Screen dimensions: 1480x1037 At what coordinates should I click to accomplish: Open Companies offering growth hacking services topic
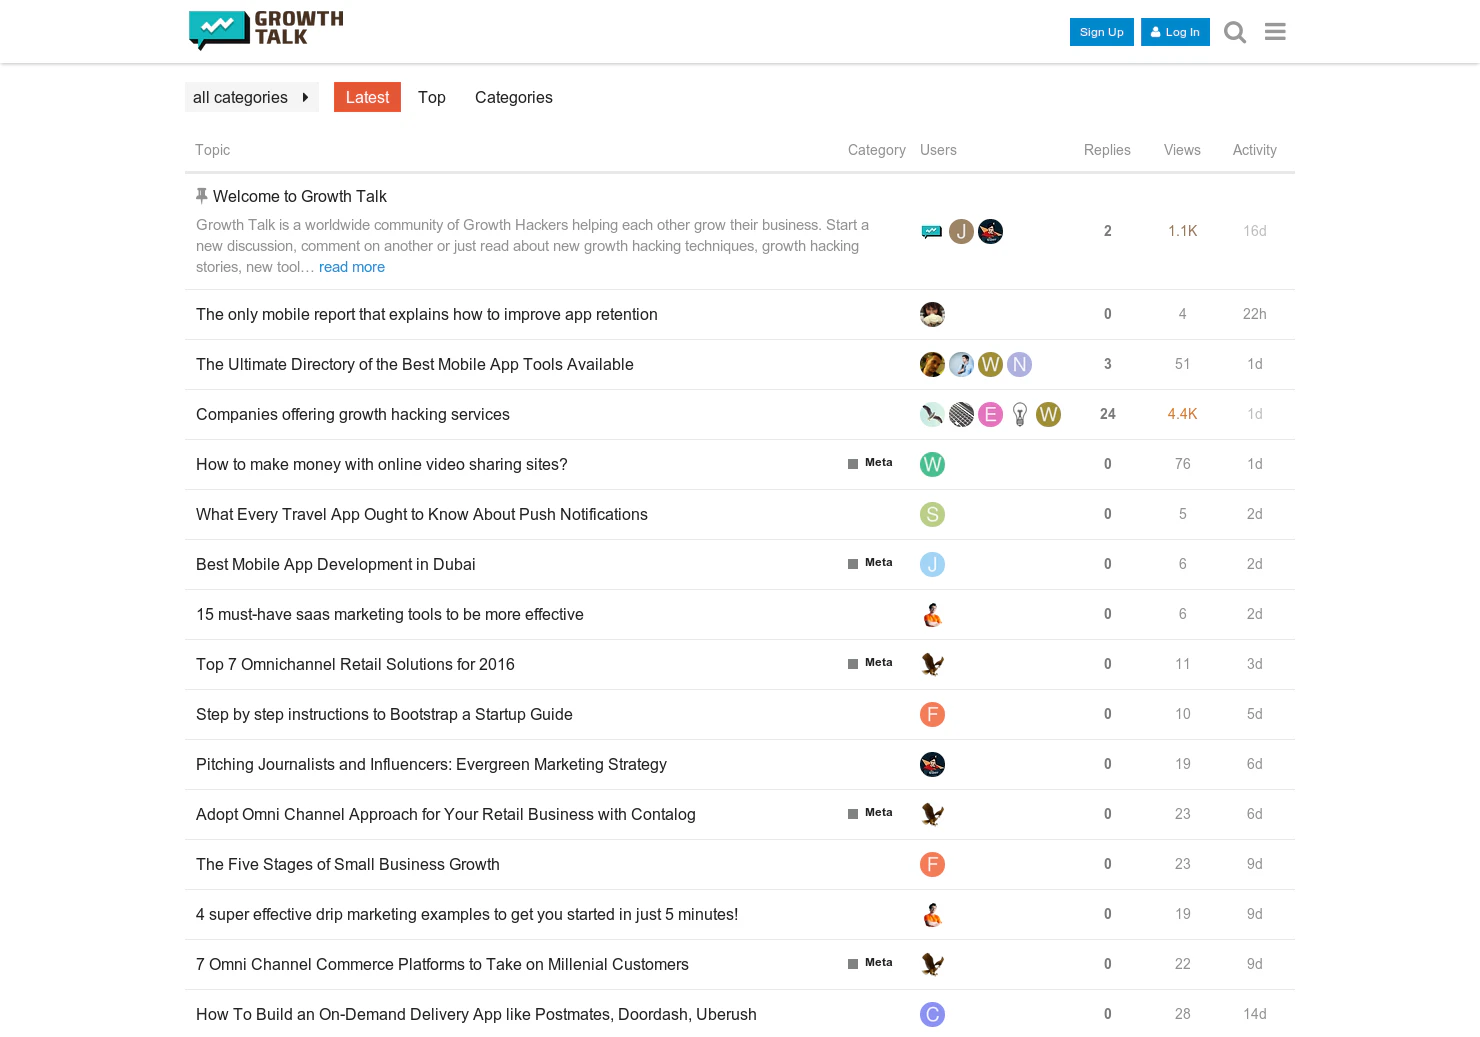pos(353,414)
